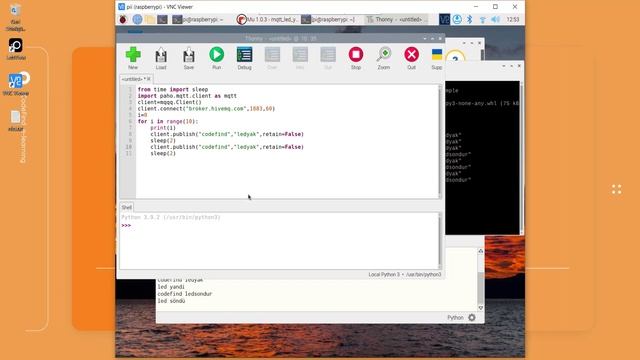640x360 pixels.
Task: Launch terminal from the taskbar launcher
Action: tap(162, 19)
